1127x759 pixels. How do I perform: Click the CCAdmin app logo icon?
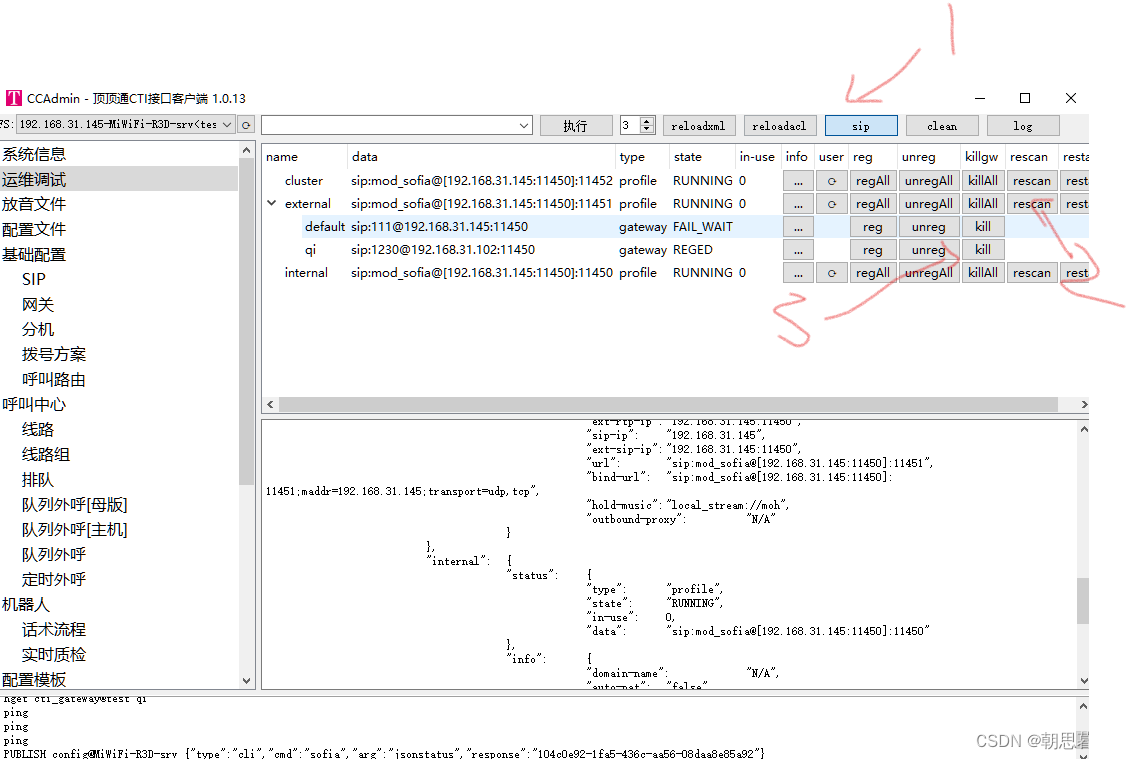point(14,98)
